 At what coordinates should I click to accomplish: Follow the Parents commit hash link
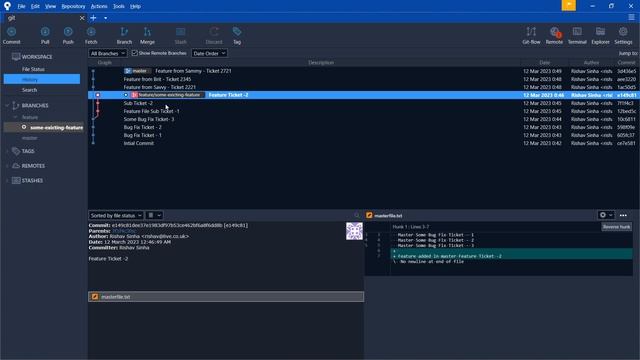(124, 231)
